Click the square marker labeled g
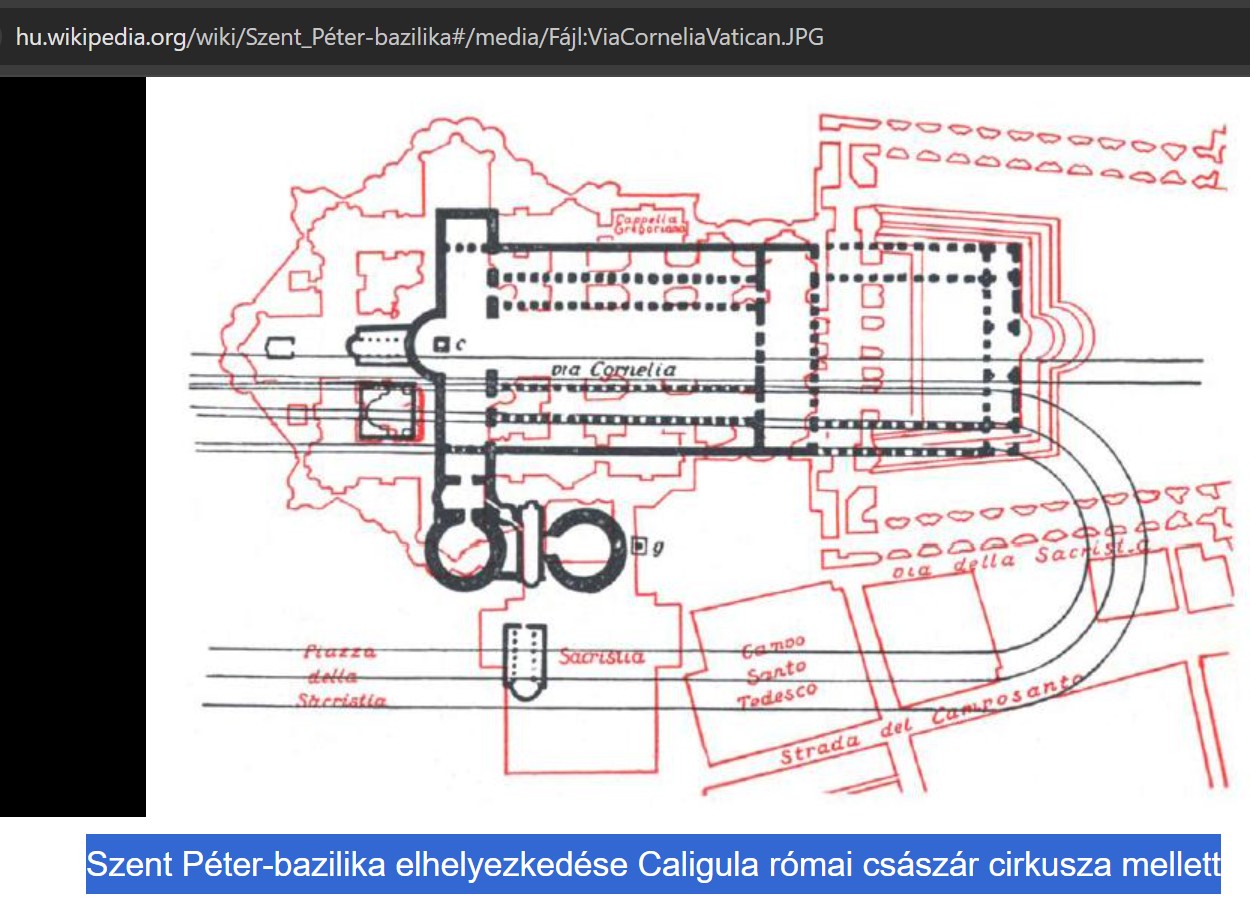 pos(639,546)
